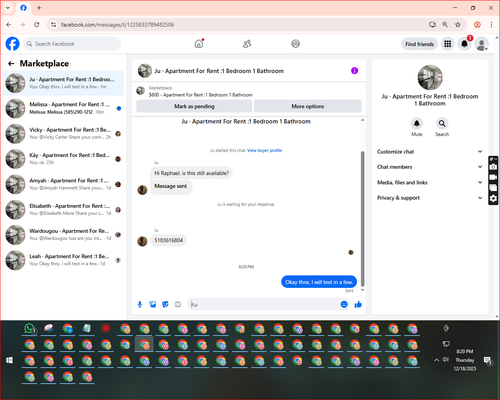Click the chat scrollbar thumb
The height and width of the screenshot is (400, 500).
coord(363,218)
